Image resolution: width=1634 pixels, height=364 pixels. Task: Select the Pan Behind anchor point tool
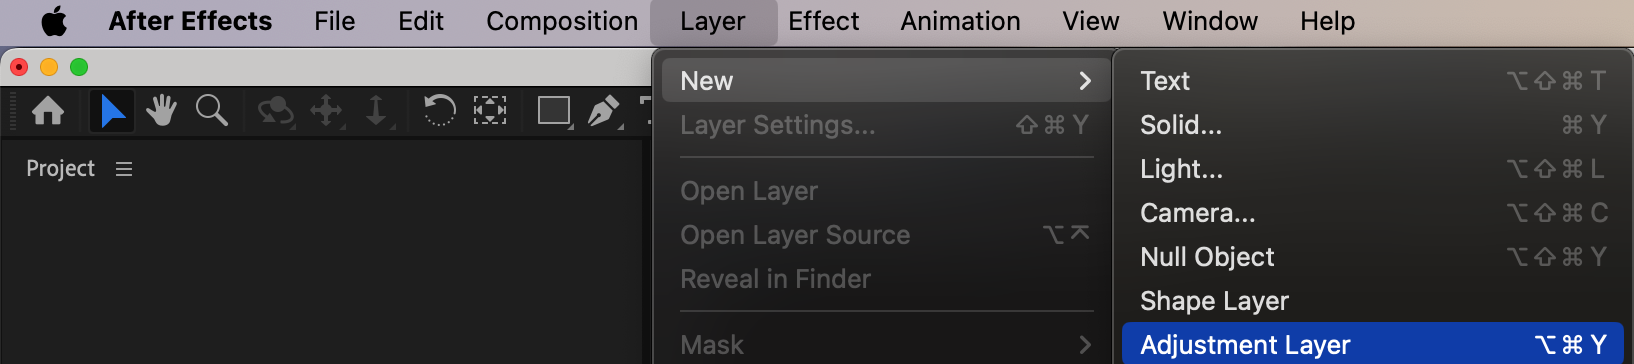489,110
